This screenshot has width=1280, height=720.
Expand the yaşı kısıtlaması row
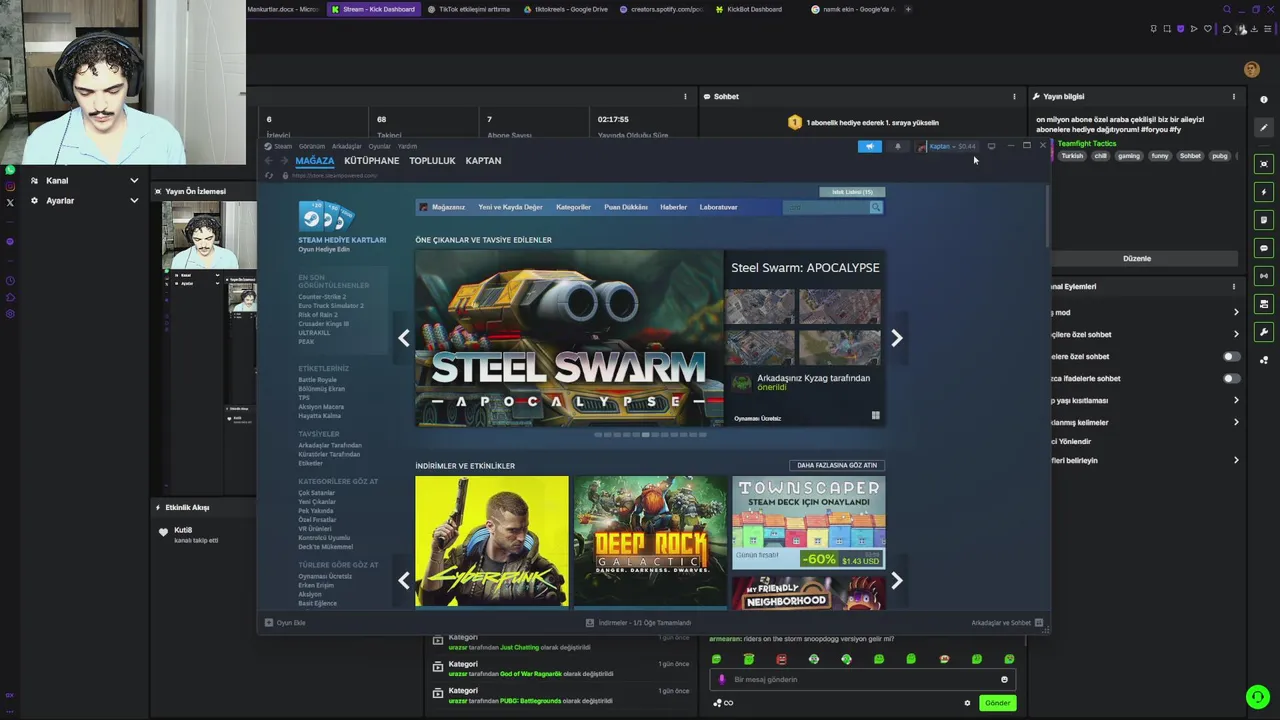(1236, 400)
